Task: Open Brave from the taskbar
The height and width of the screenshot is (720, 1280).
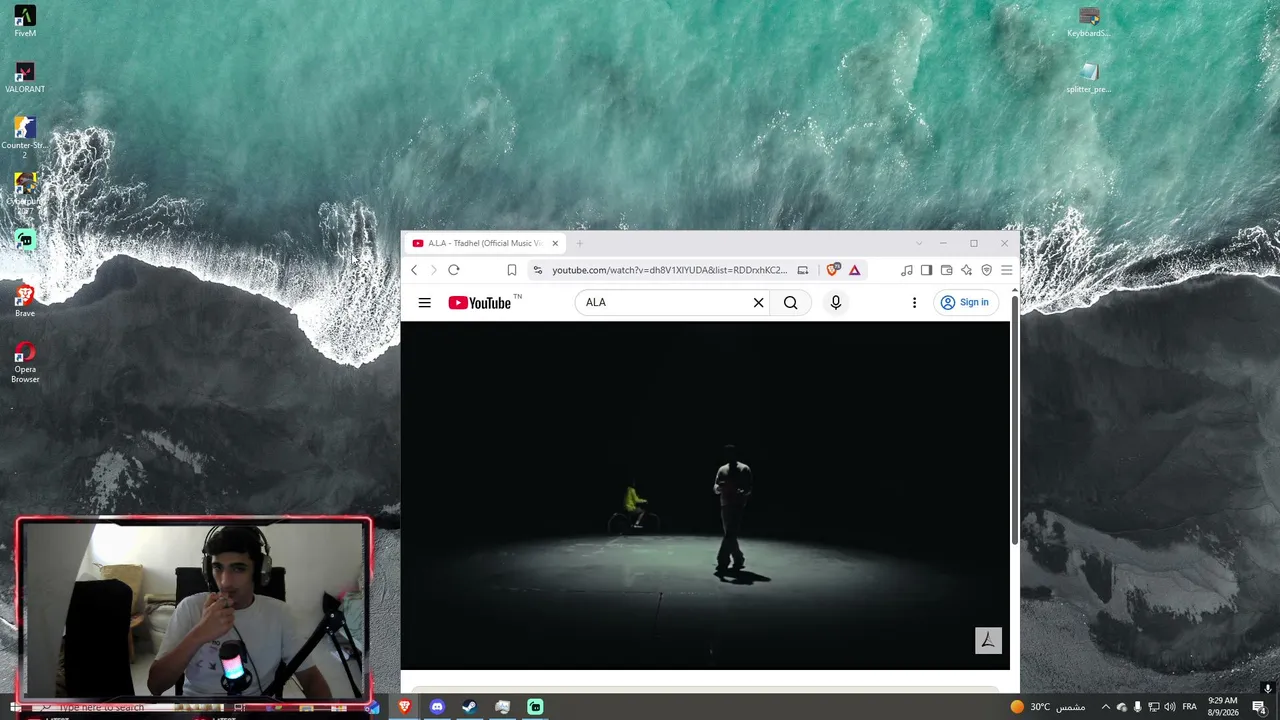Action: [x=405, y=707]
